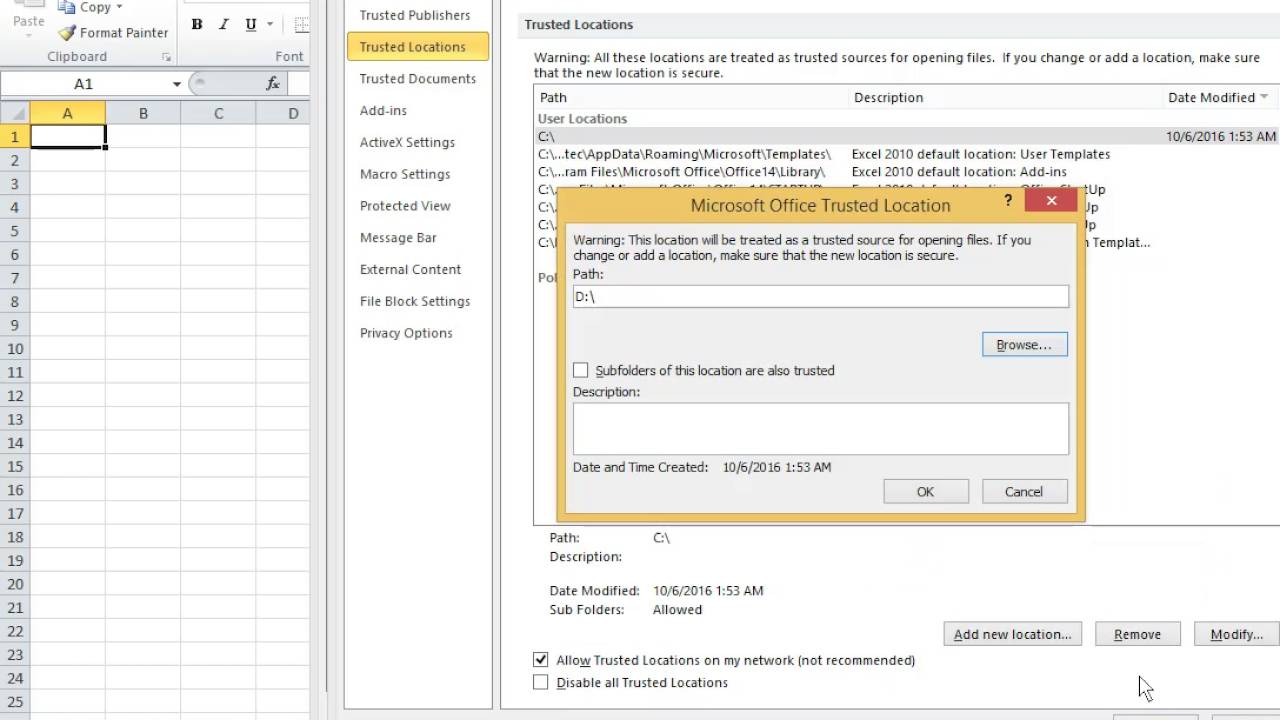
Task: Select column B header
Action: 143,113
